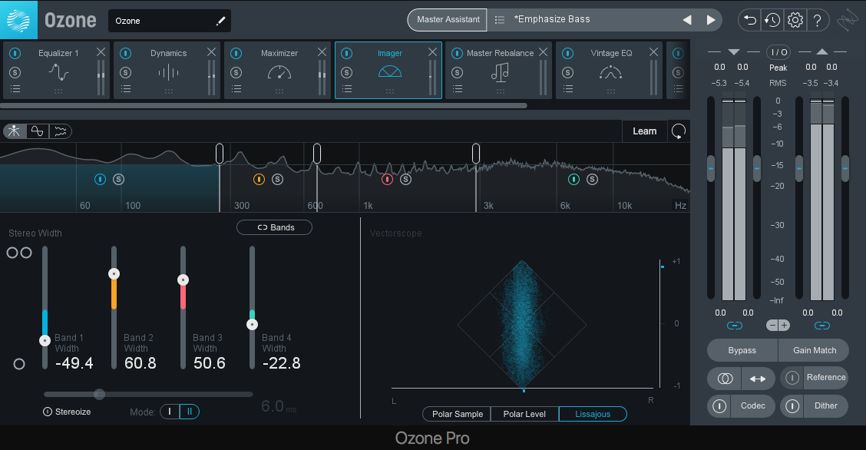
Task: Switch vectorscope to Polar Level
Action: (525, 414)
